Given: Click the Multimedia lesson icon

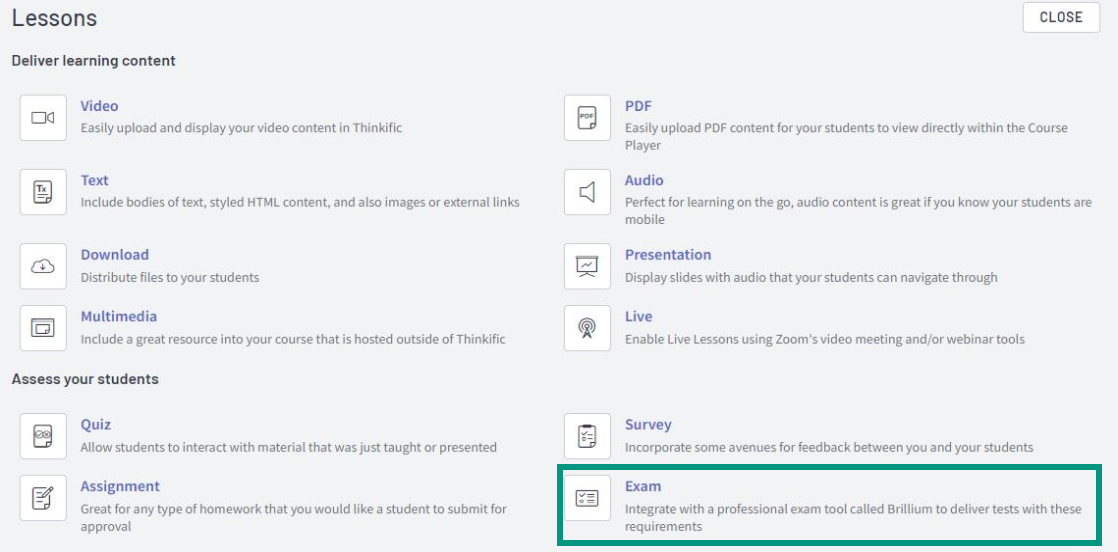Looking at the screenshot, I should pyautogui.click(x=43, y=328).
